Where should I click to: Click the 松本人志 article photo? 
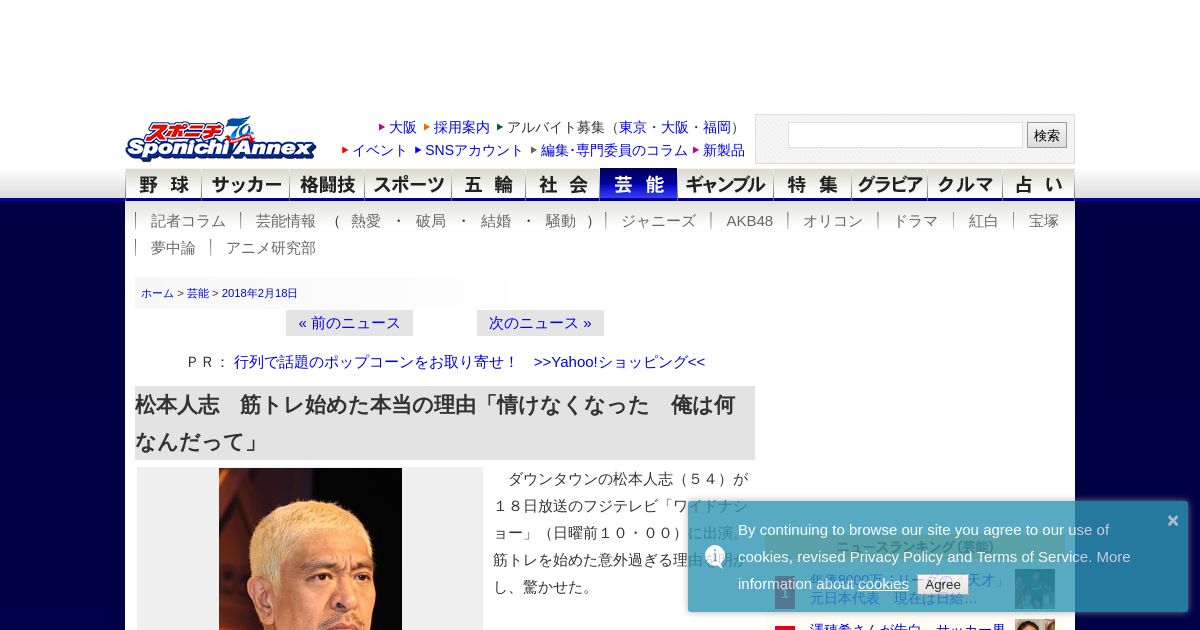[310, 549]
